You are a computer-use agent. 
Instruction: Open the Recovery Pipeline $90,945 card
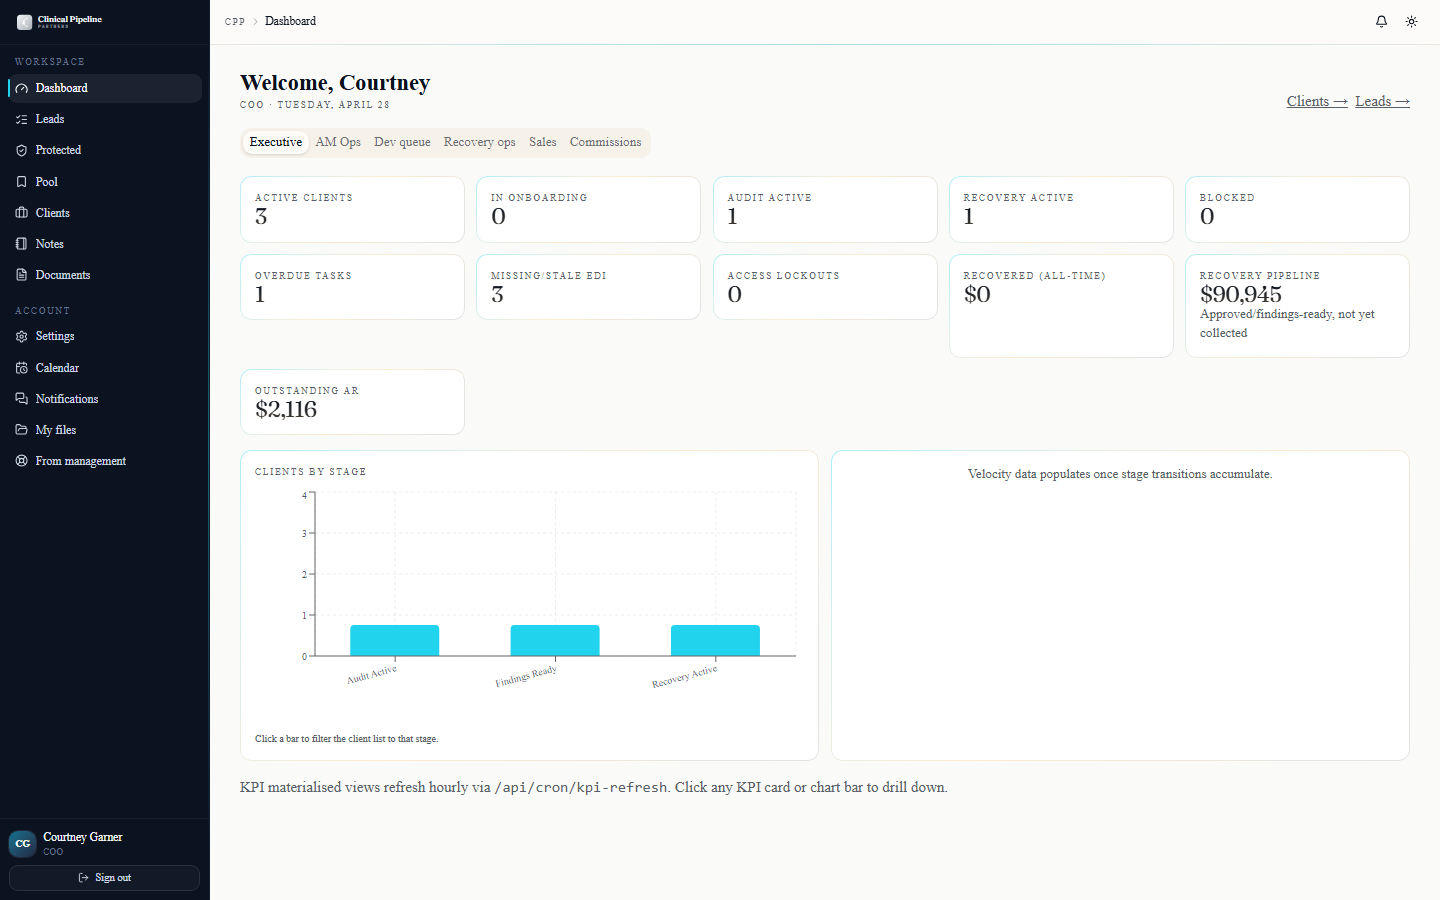click(1297, 306)
